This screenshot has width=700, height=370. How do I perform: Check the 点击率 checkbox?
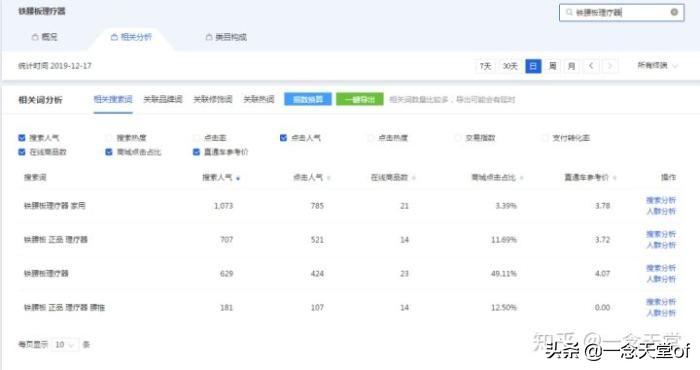point(196,137)
